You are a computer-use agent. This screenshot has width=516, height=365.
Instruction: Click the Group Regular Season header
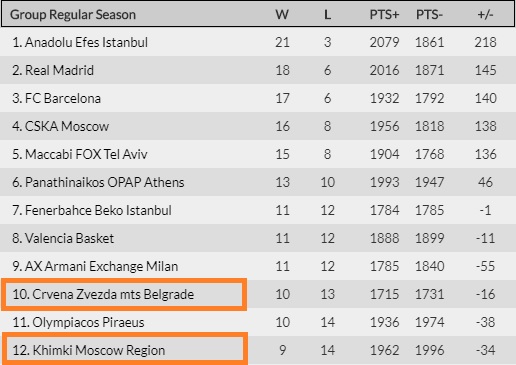click(x=73, y=15)
